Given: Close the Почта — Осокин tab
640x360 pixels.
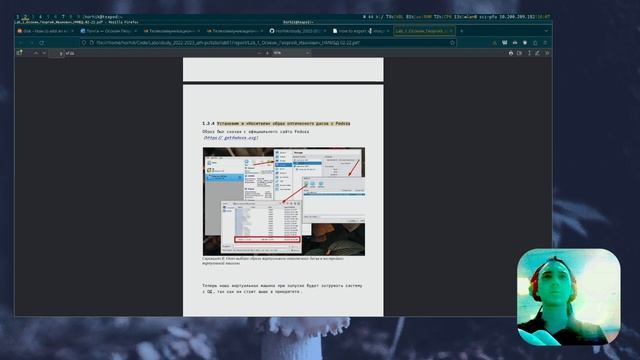Looking at the screenshot, I should (135, 31).
